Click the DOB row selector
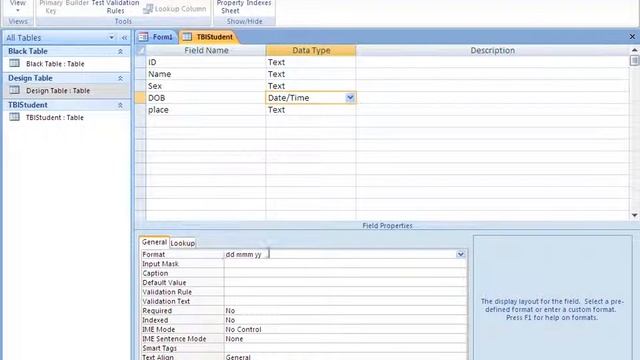This screenshot has height=360, width=640. point(140,98)
